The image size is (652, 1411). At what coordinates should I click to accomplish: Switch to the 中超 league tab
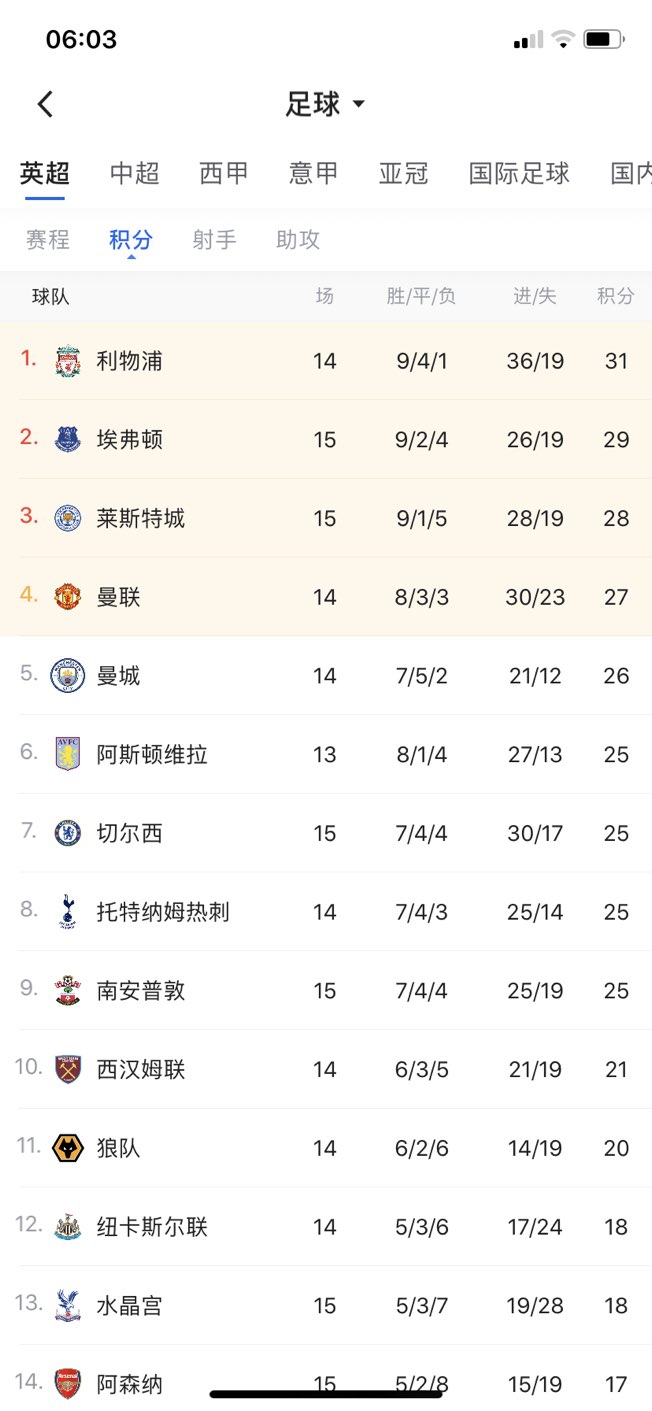pos(135,173)
